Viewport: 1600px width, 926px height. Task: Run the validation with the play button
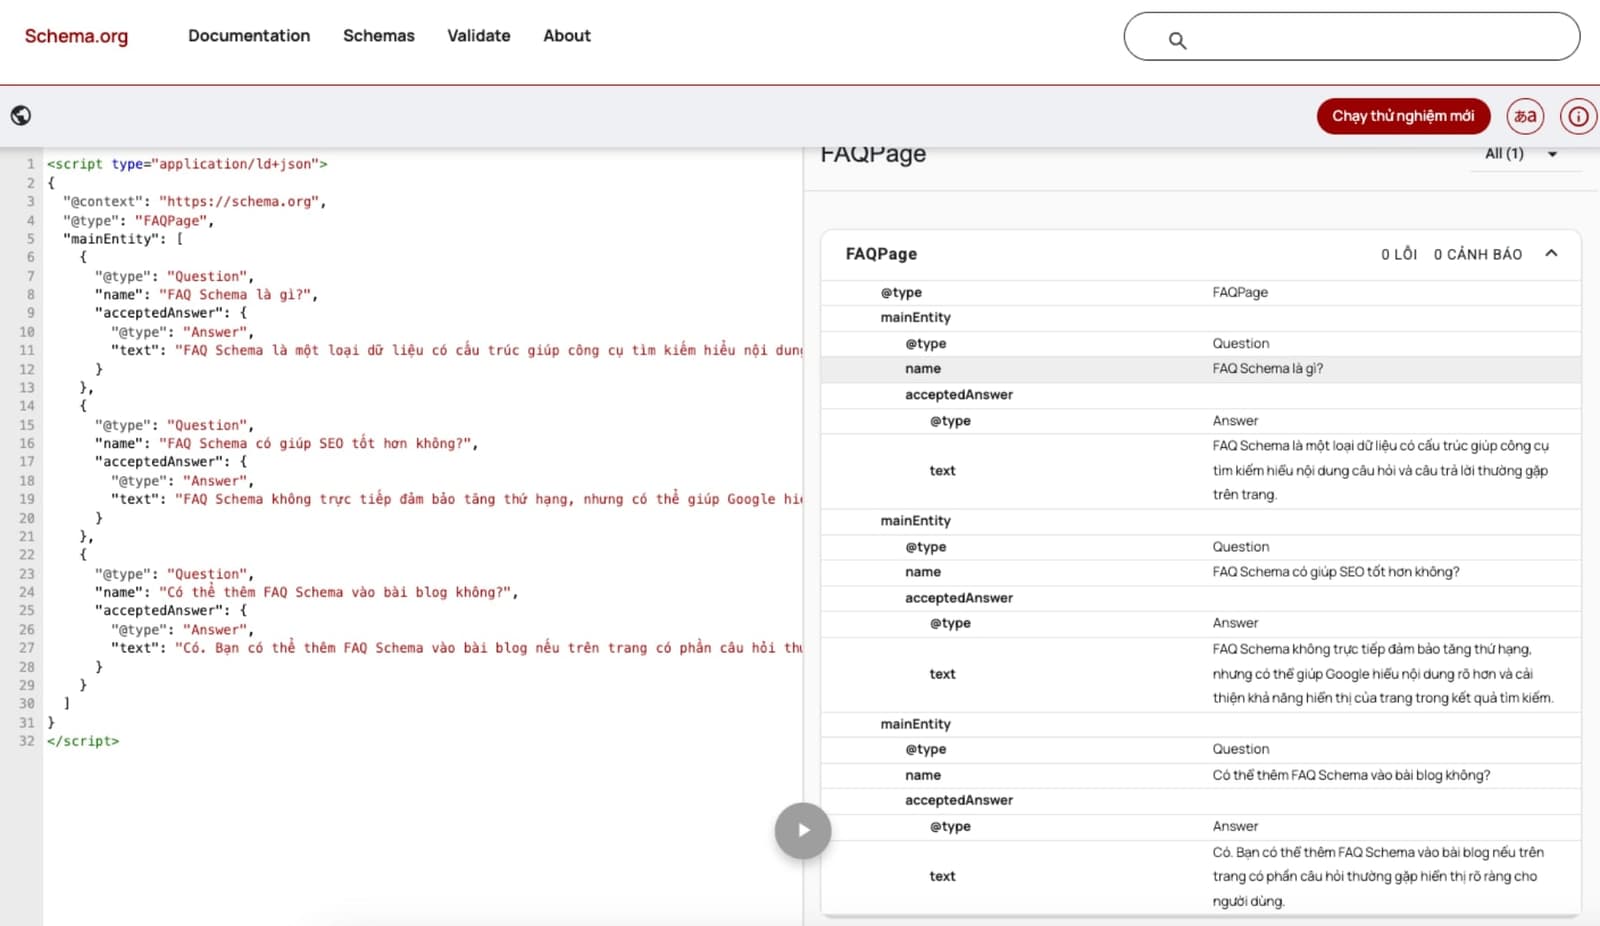(x=803, y=830)
